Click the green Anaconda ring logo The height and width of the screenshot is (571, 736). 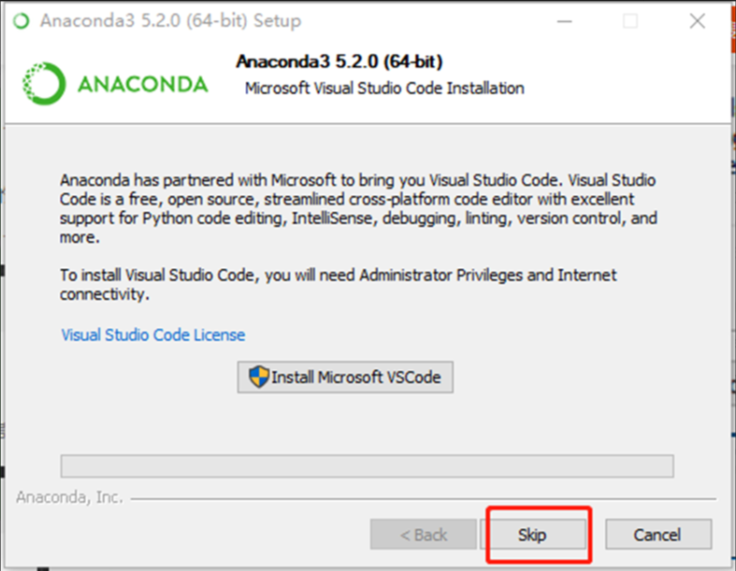coord(42,84)
